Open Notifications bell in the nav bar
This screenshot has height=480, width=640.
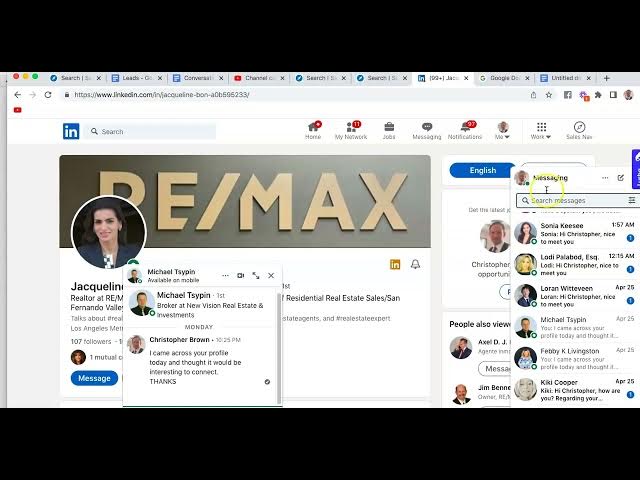pos(464,130)
